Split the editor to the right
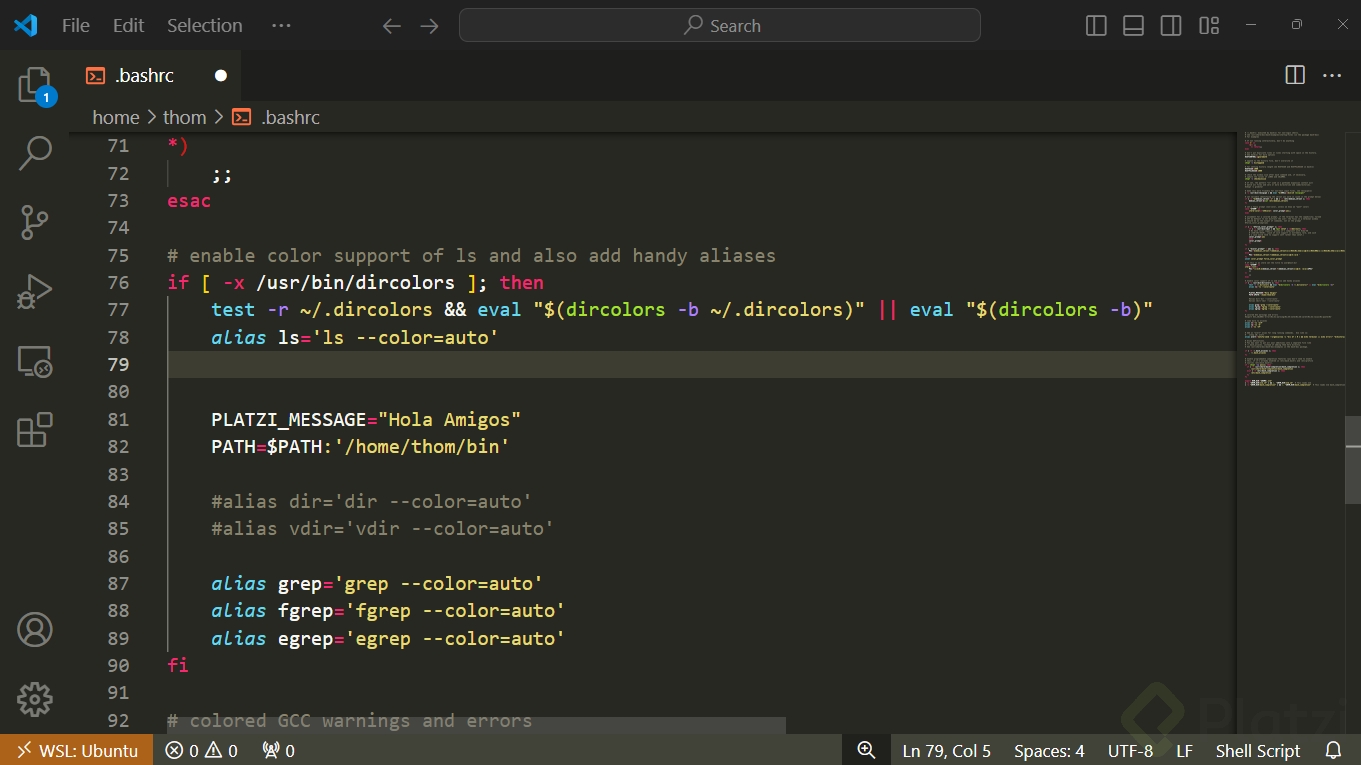This screenshot has width=1361, height=765. tap(1295, 75)
